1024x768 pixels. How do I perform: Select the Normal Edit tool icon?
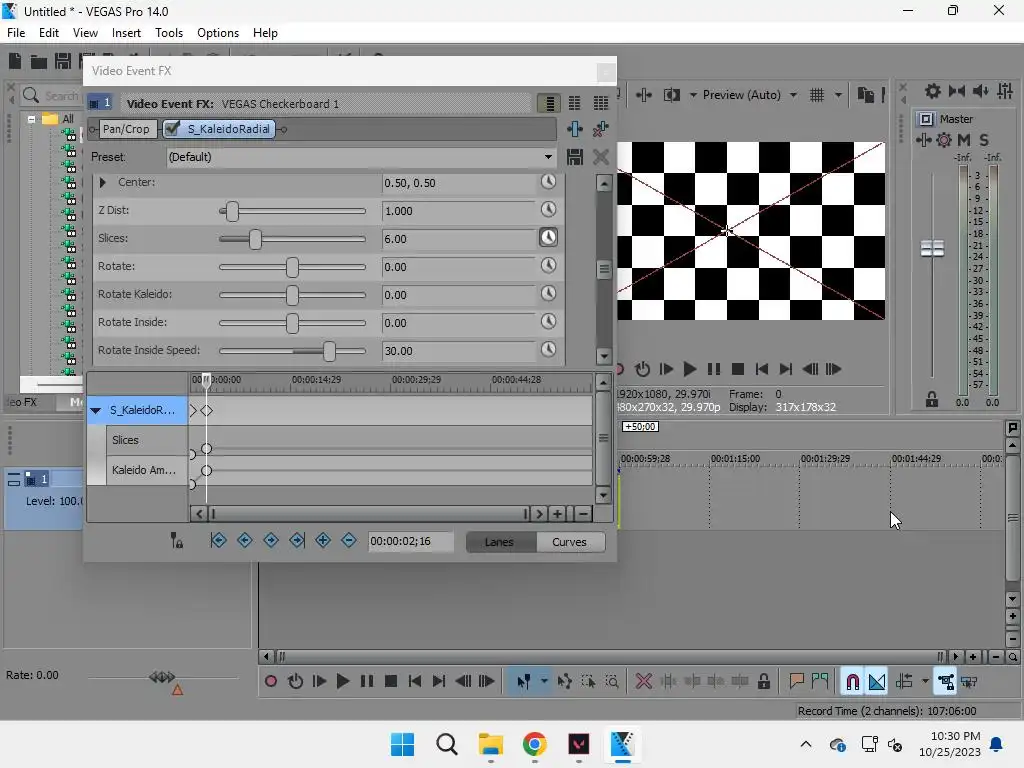(524, 681)
